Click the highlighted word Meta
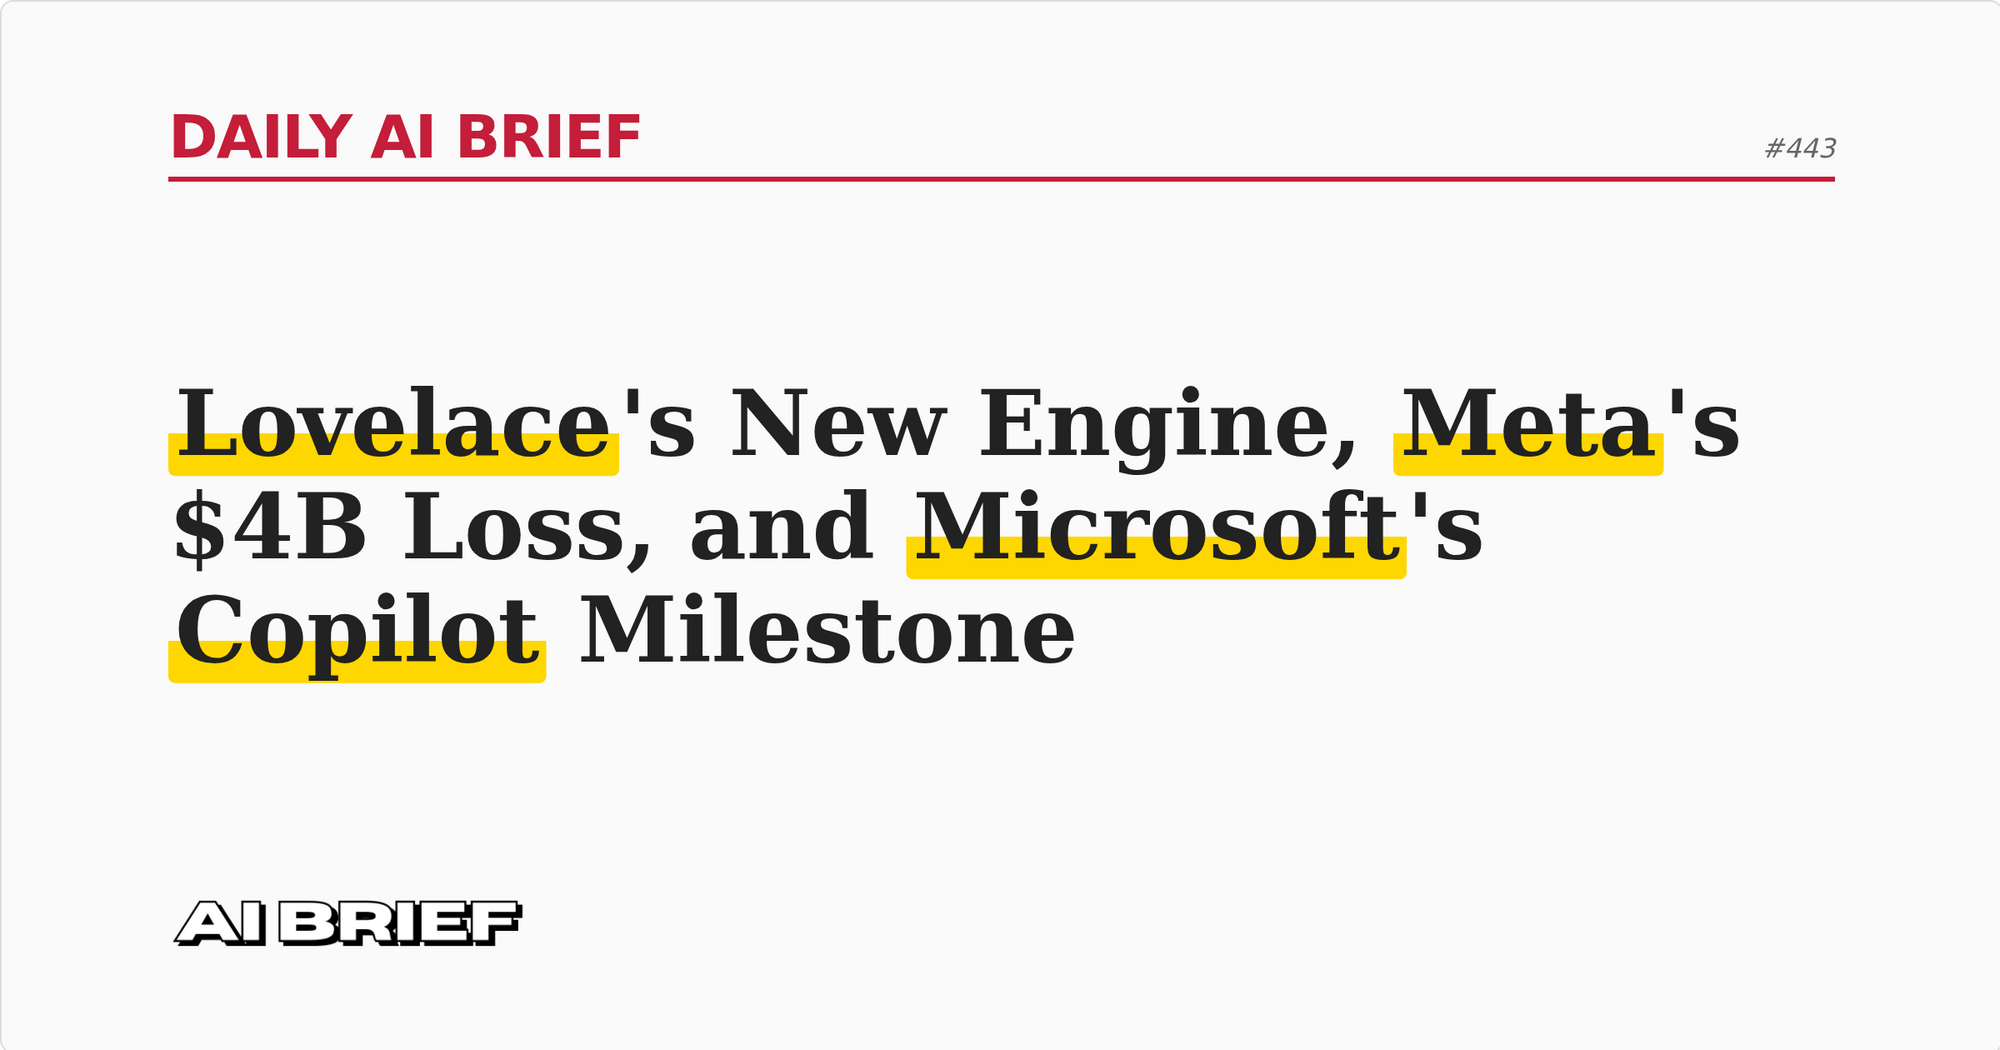 [1527, 425]
